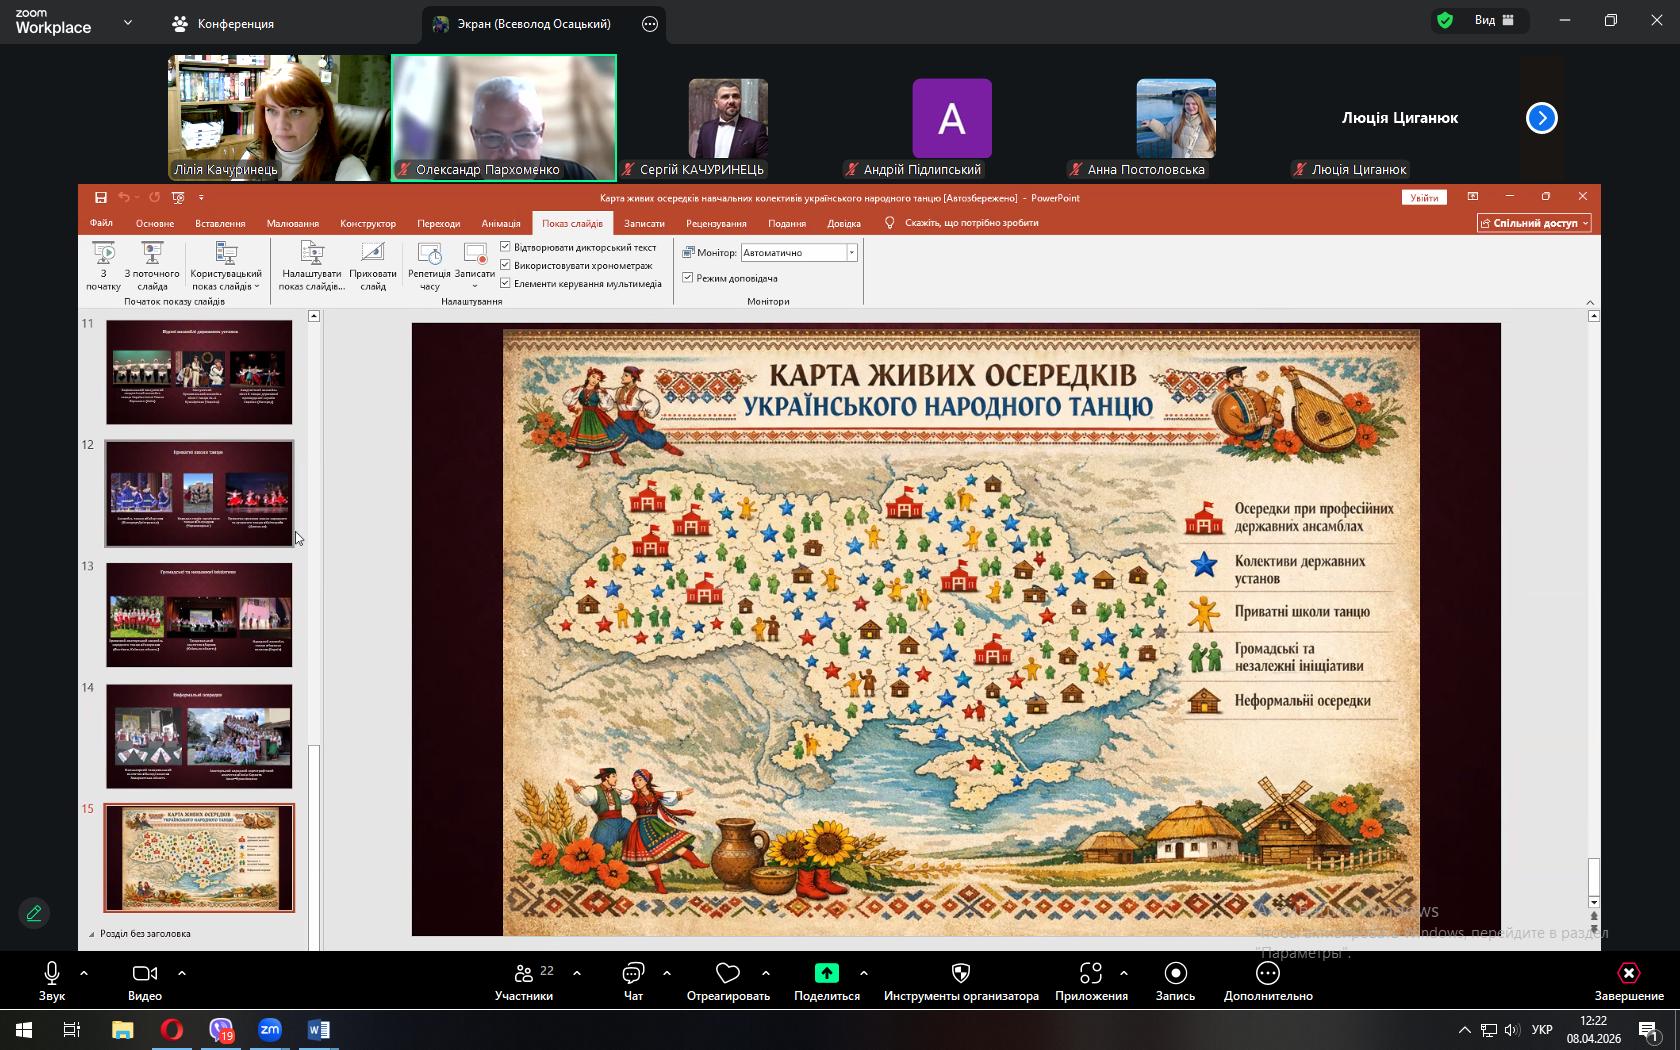Viewport: 1680px width, 1050px height.
Task: Open the Zoom Chat panel
Action: pos(633,974)
